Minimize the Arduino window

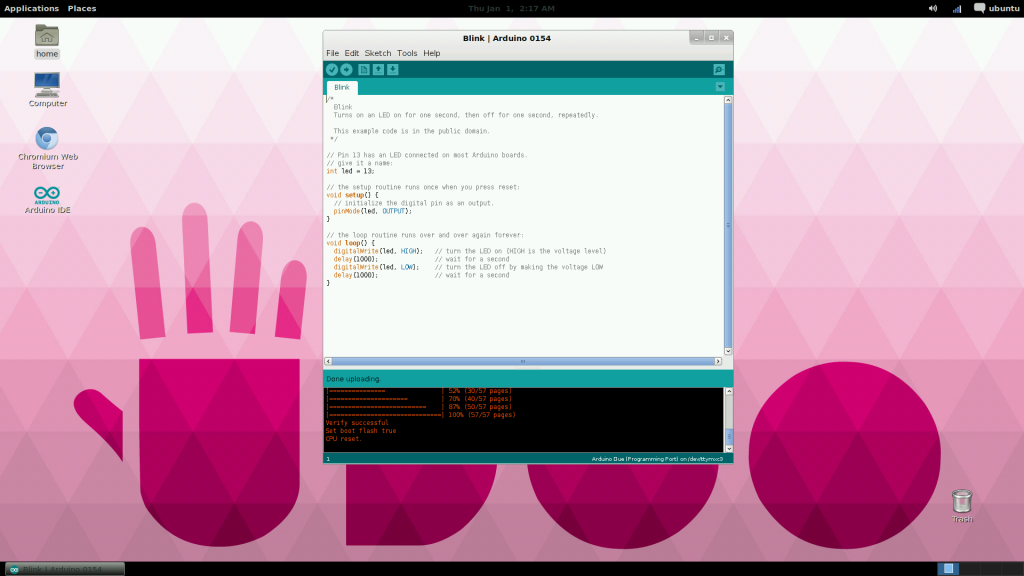[x=697, y=38]
